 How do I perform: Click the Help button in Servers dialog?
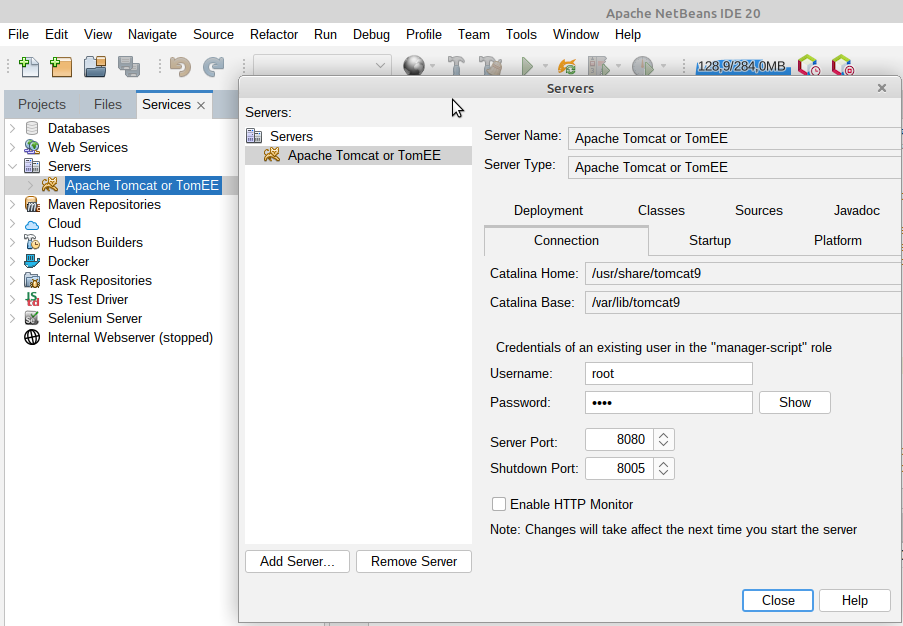[x=855, y=601]
